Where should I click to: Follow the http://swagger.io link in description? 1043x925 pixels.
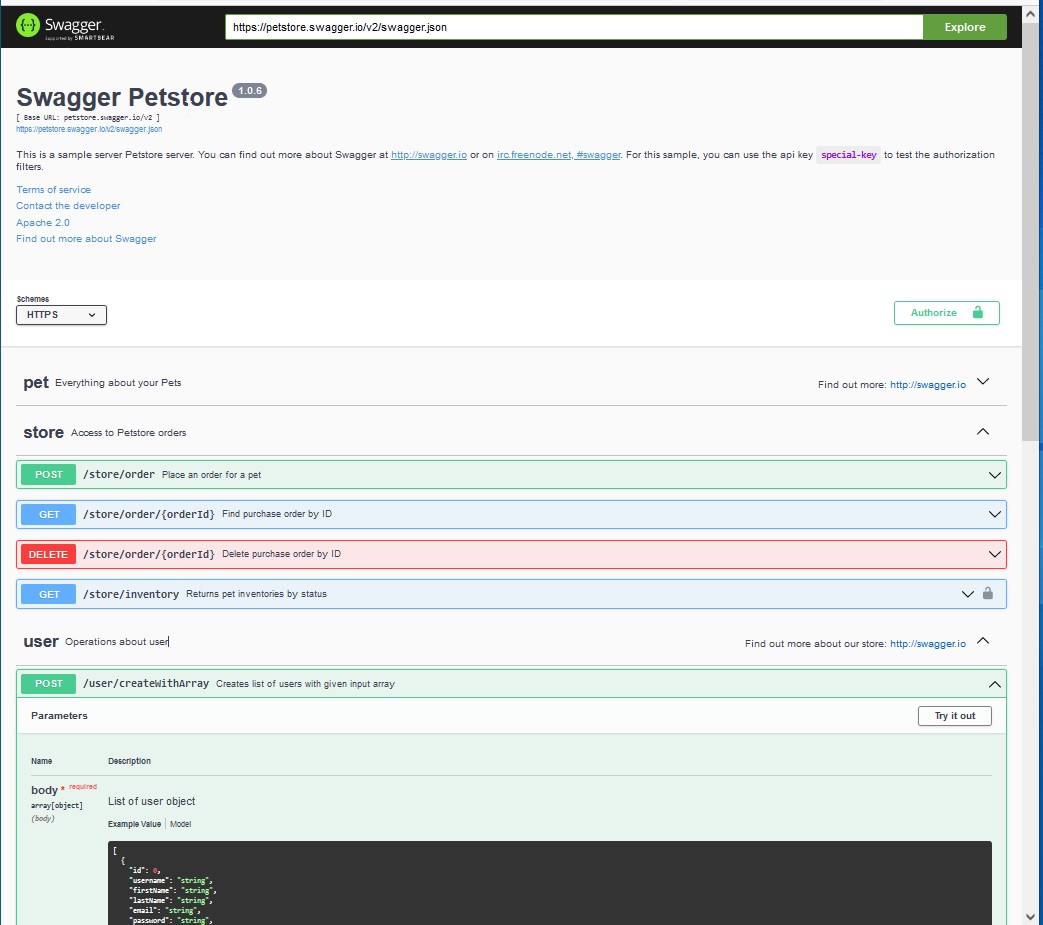429,155
